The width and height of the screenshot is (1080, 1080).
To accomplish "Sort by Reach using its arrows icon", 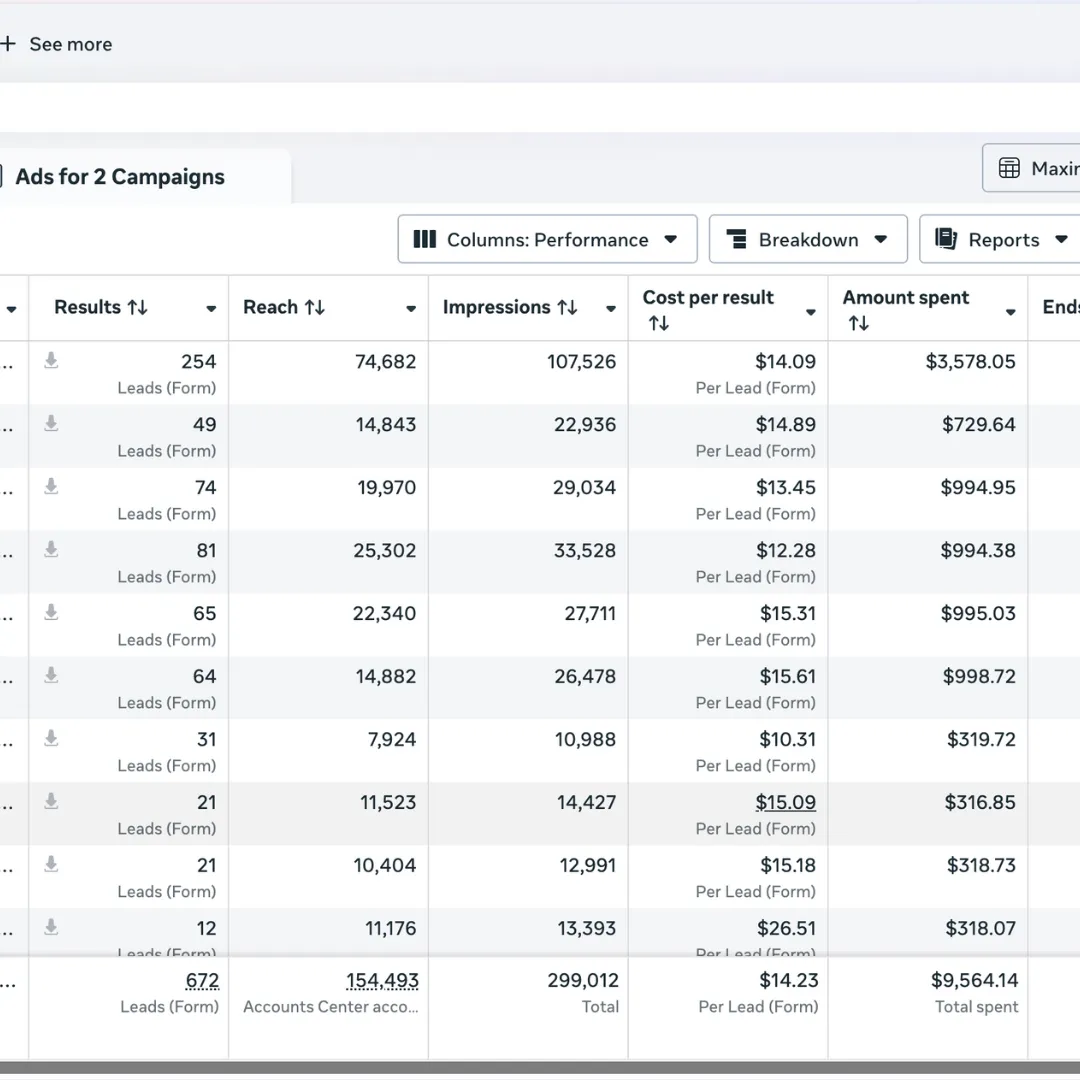I will [314, 308].
